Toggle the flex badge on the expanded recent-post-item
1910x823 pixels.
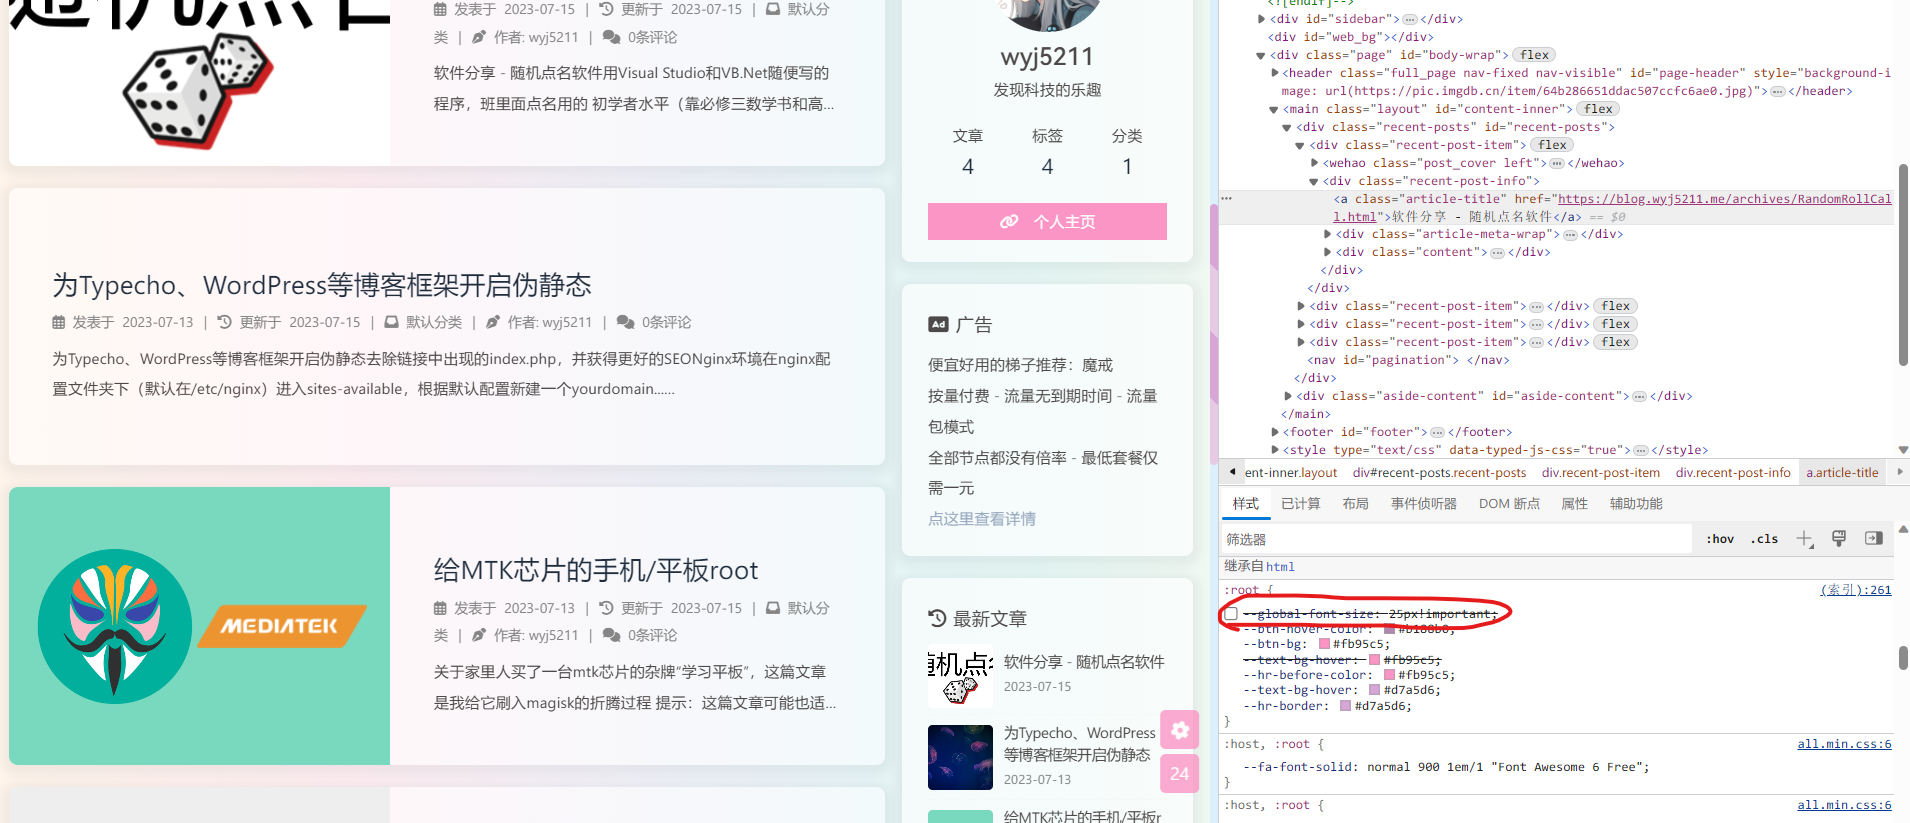coord(1553,145)
